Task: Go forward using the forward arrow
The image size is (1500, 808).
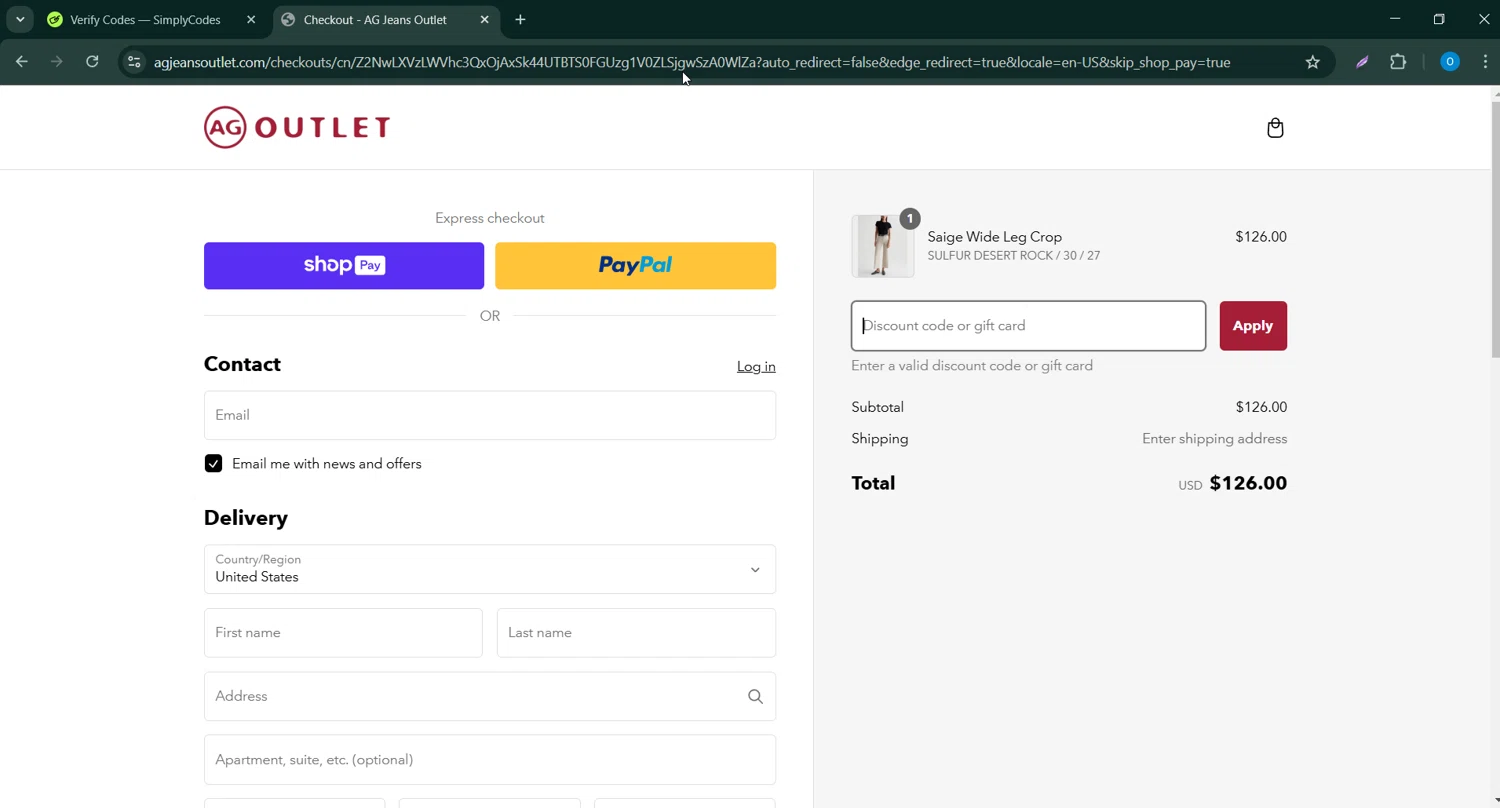Action: tap(57, 62)
